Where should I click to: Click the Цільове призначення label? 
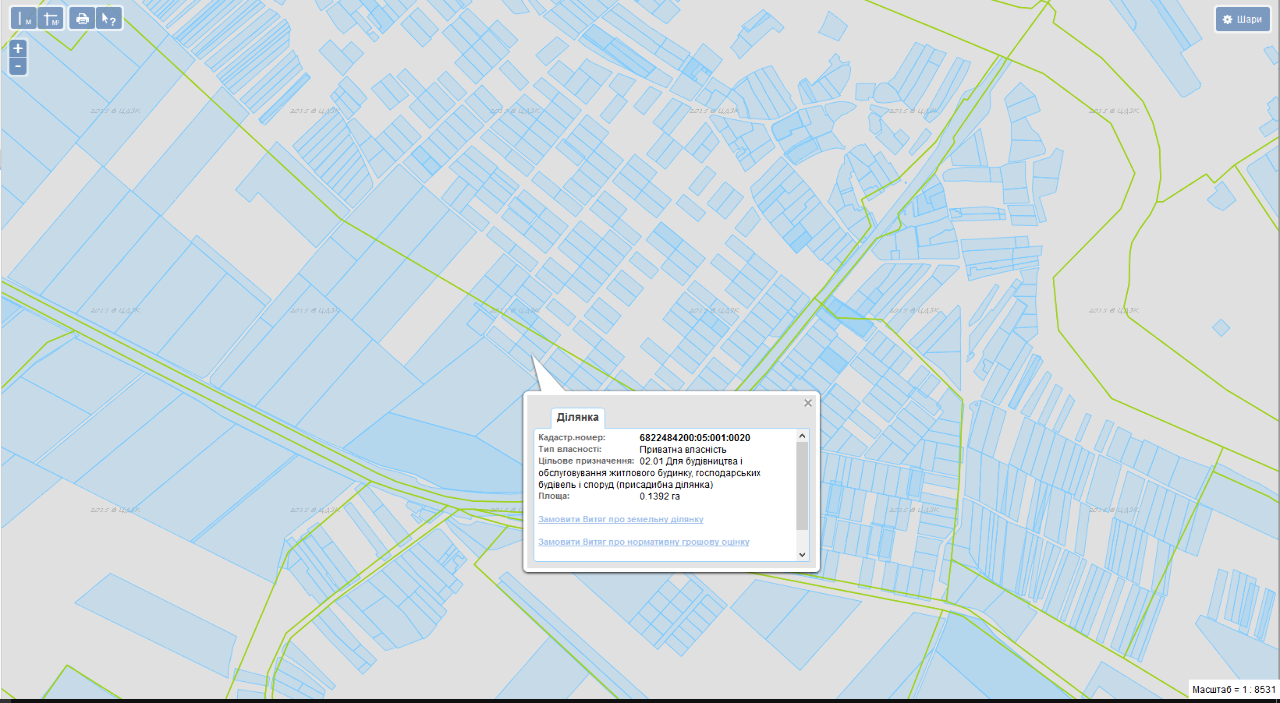pyautogui.click(x=586, y=461)
